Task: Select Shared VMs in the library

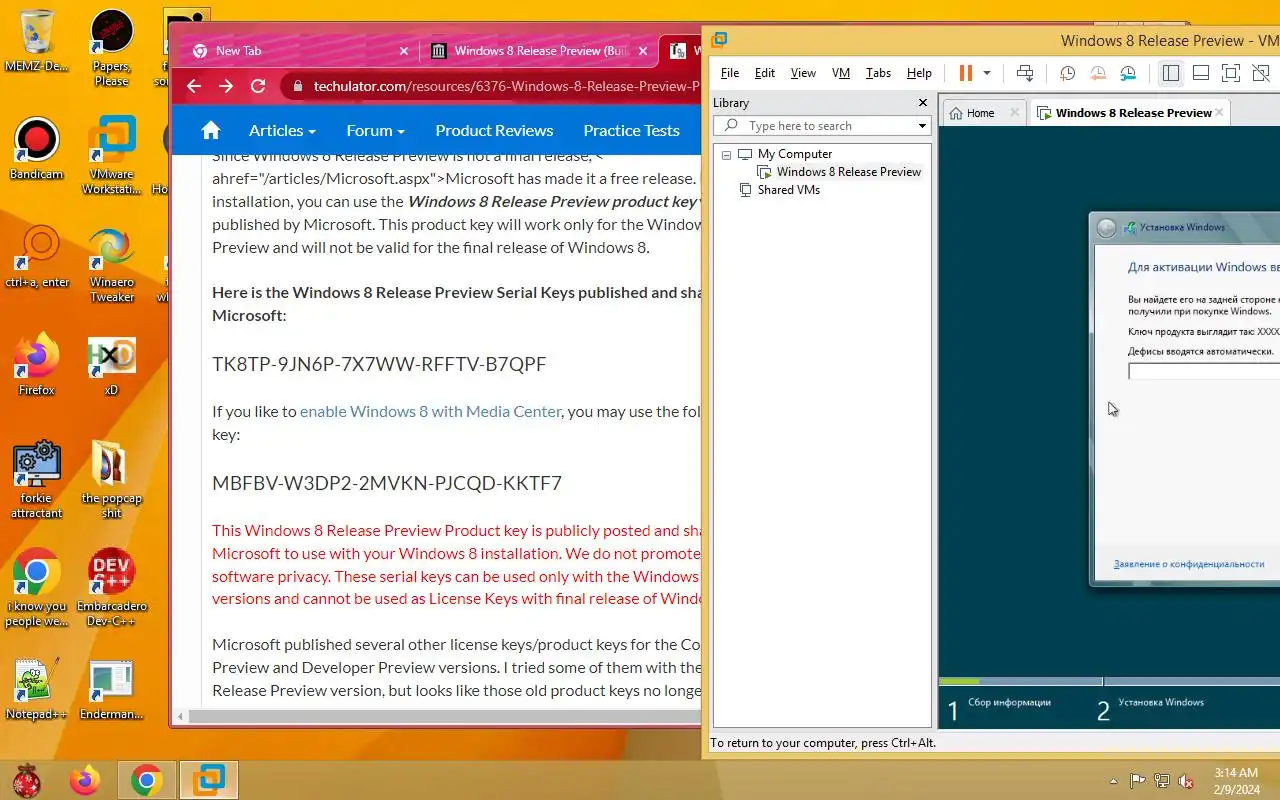Action: pyautogui.click(x=789, y=190)
